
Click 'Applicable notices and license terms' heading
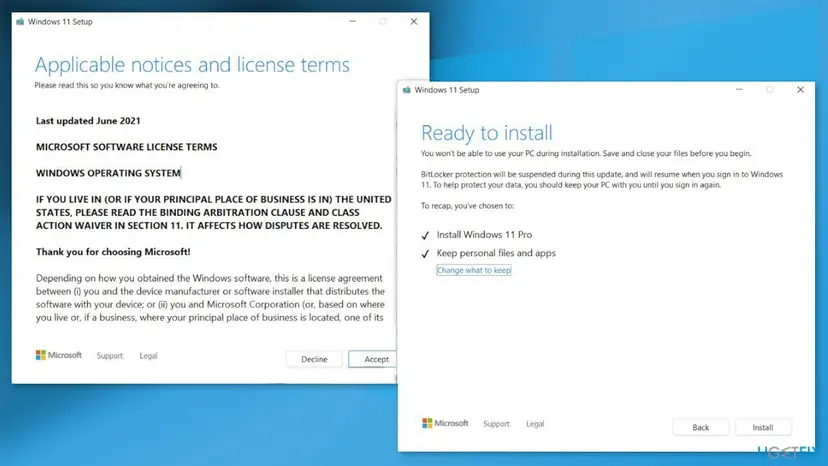[x=192, y=64]
